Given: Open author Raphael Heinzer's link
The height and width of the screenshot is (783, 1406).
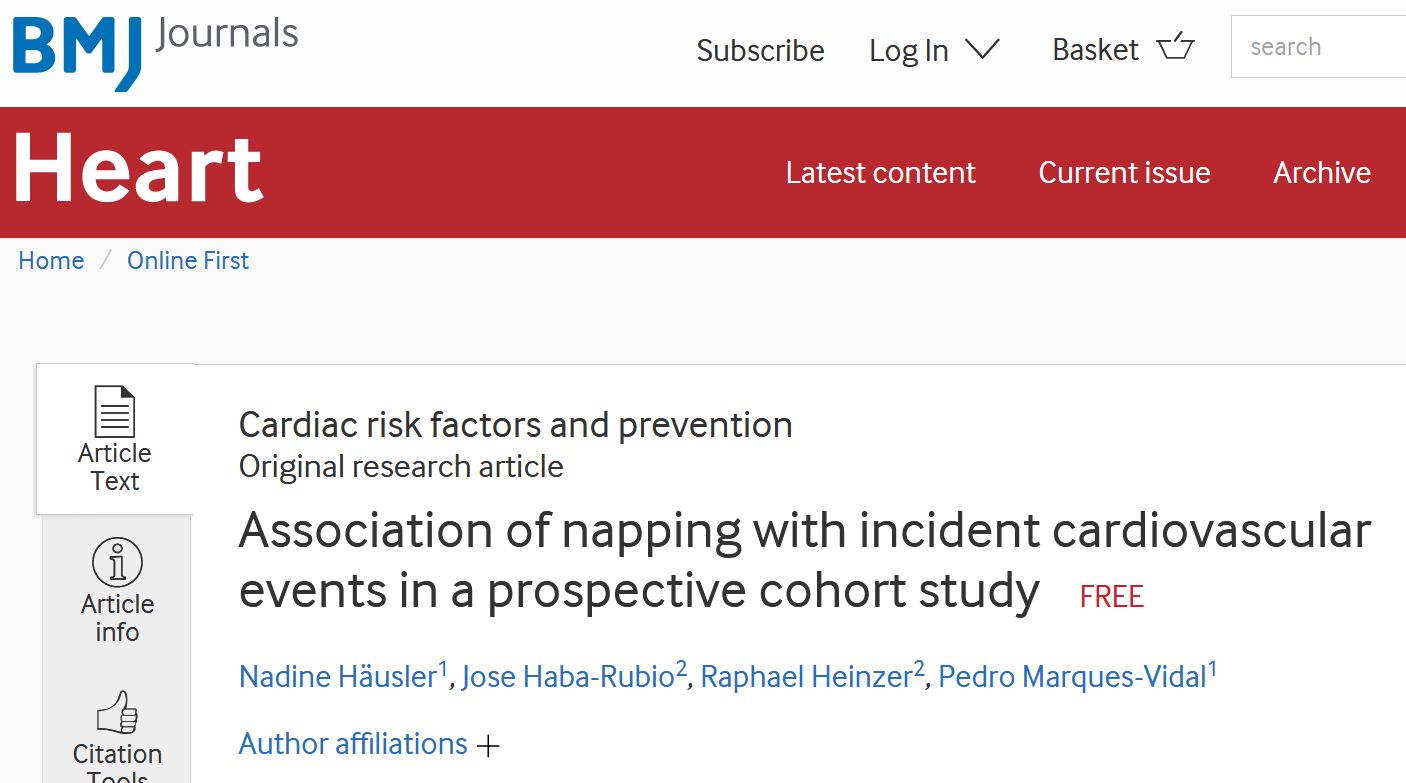Looking at the screenshot, I should click(x=806, y=677).
